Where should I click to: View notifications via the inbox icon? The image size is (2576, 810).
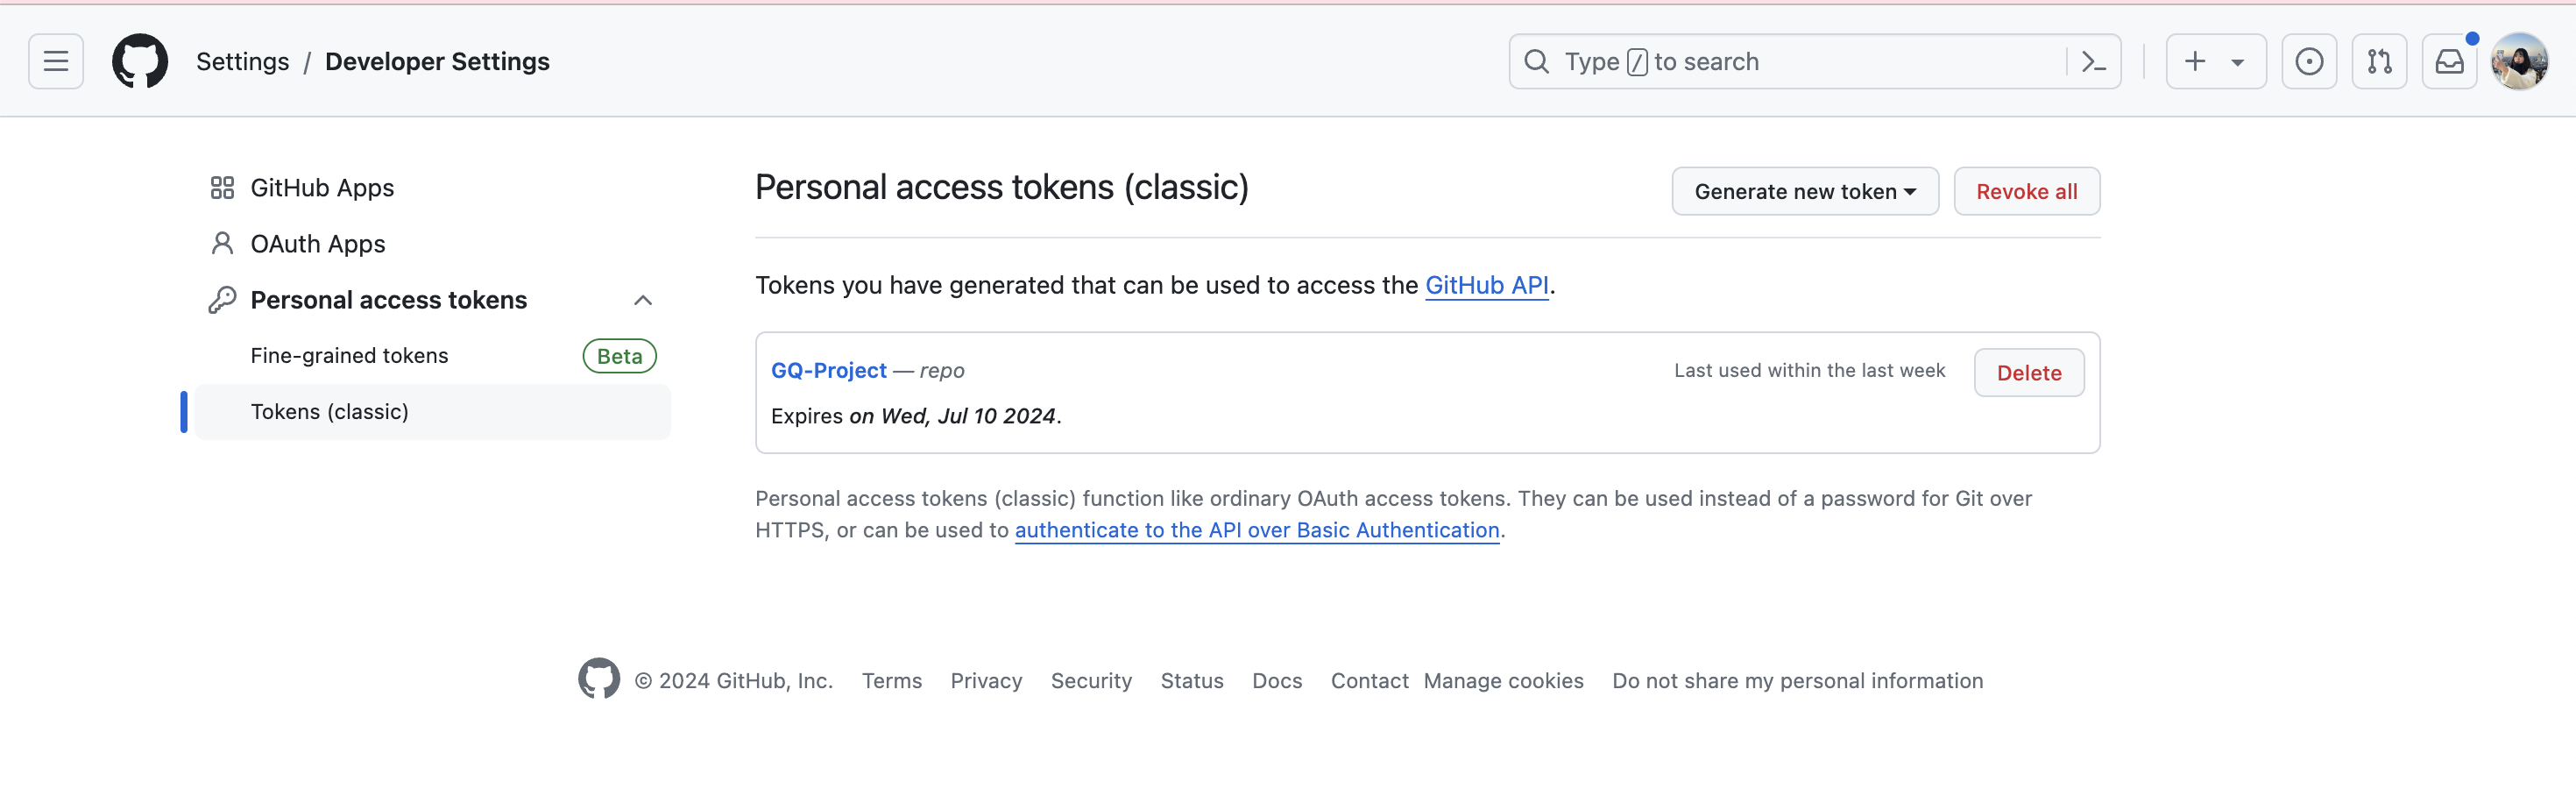click(x=2449, y=61)
